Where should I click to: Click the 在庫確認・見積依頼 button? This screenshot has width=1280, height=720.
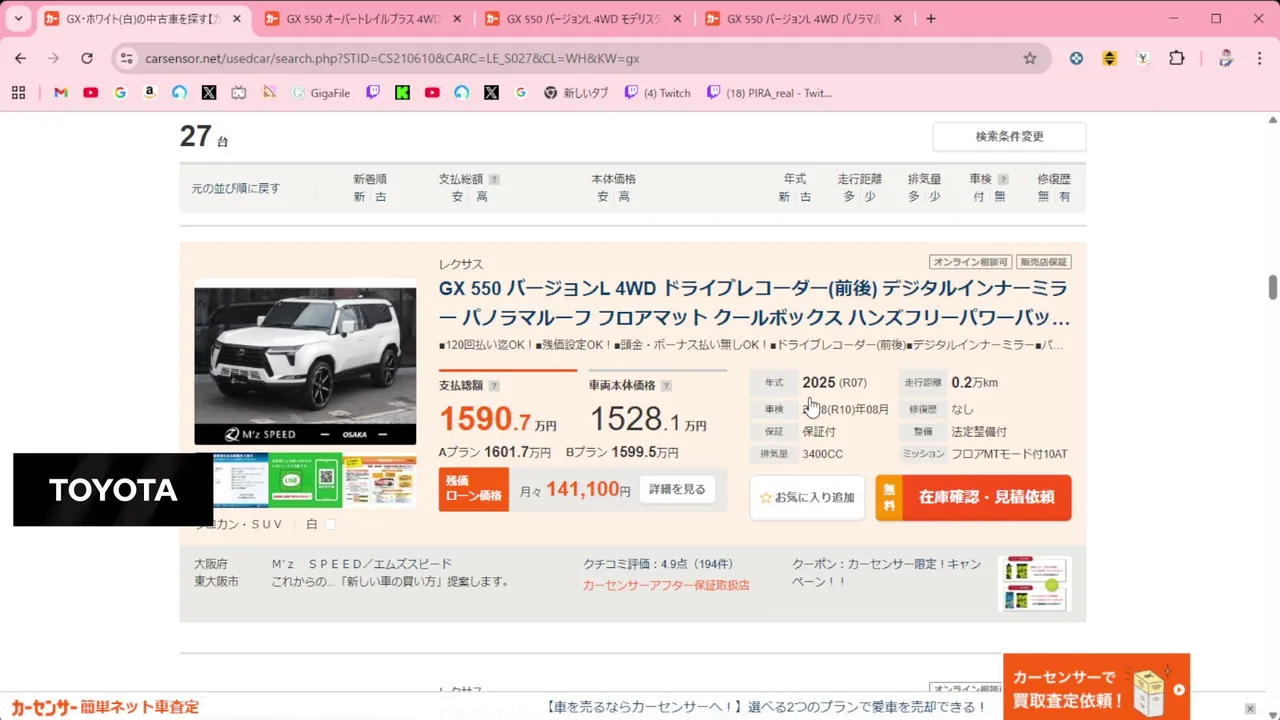click(x=973, y=497)
